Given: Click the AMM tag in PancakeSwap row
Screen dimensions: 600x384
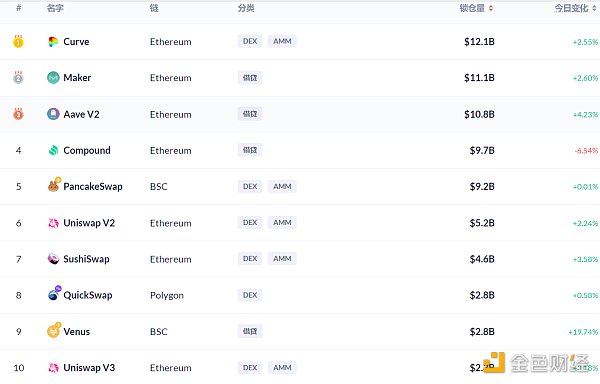Looking at the screenshot, I should click(282, 186).
